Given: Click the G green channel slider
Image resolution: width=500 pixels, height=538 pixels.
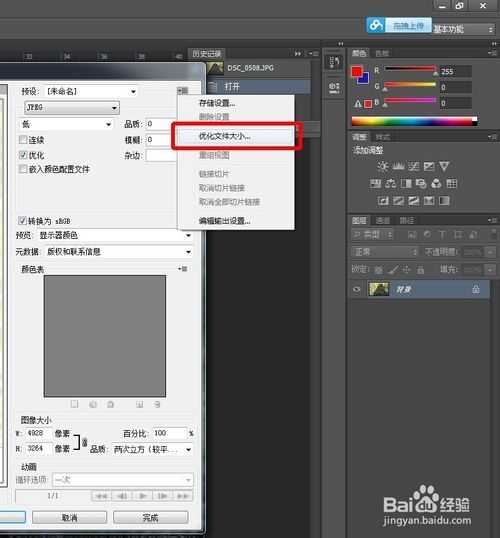Looking at the screenshot, I should [x=410, y=85].
